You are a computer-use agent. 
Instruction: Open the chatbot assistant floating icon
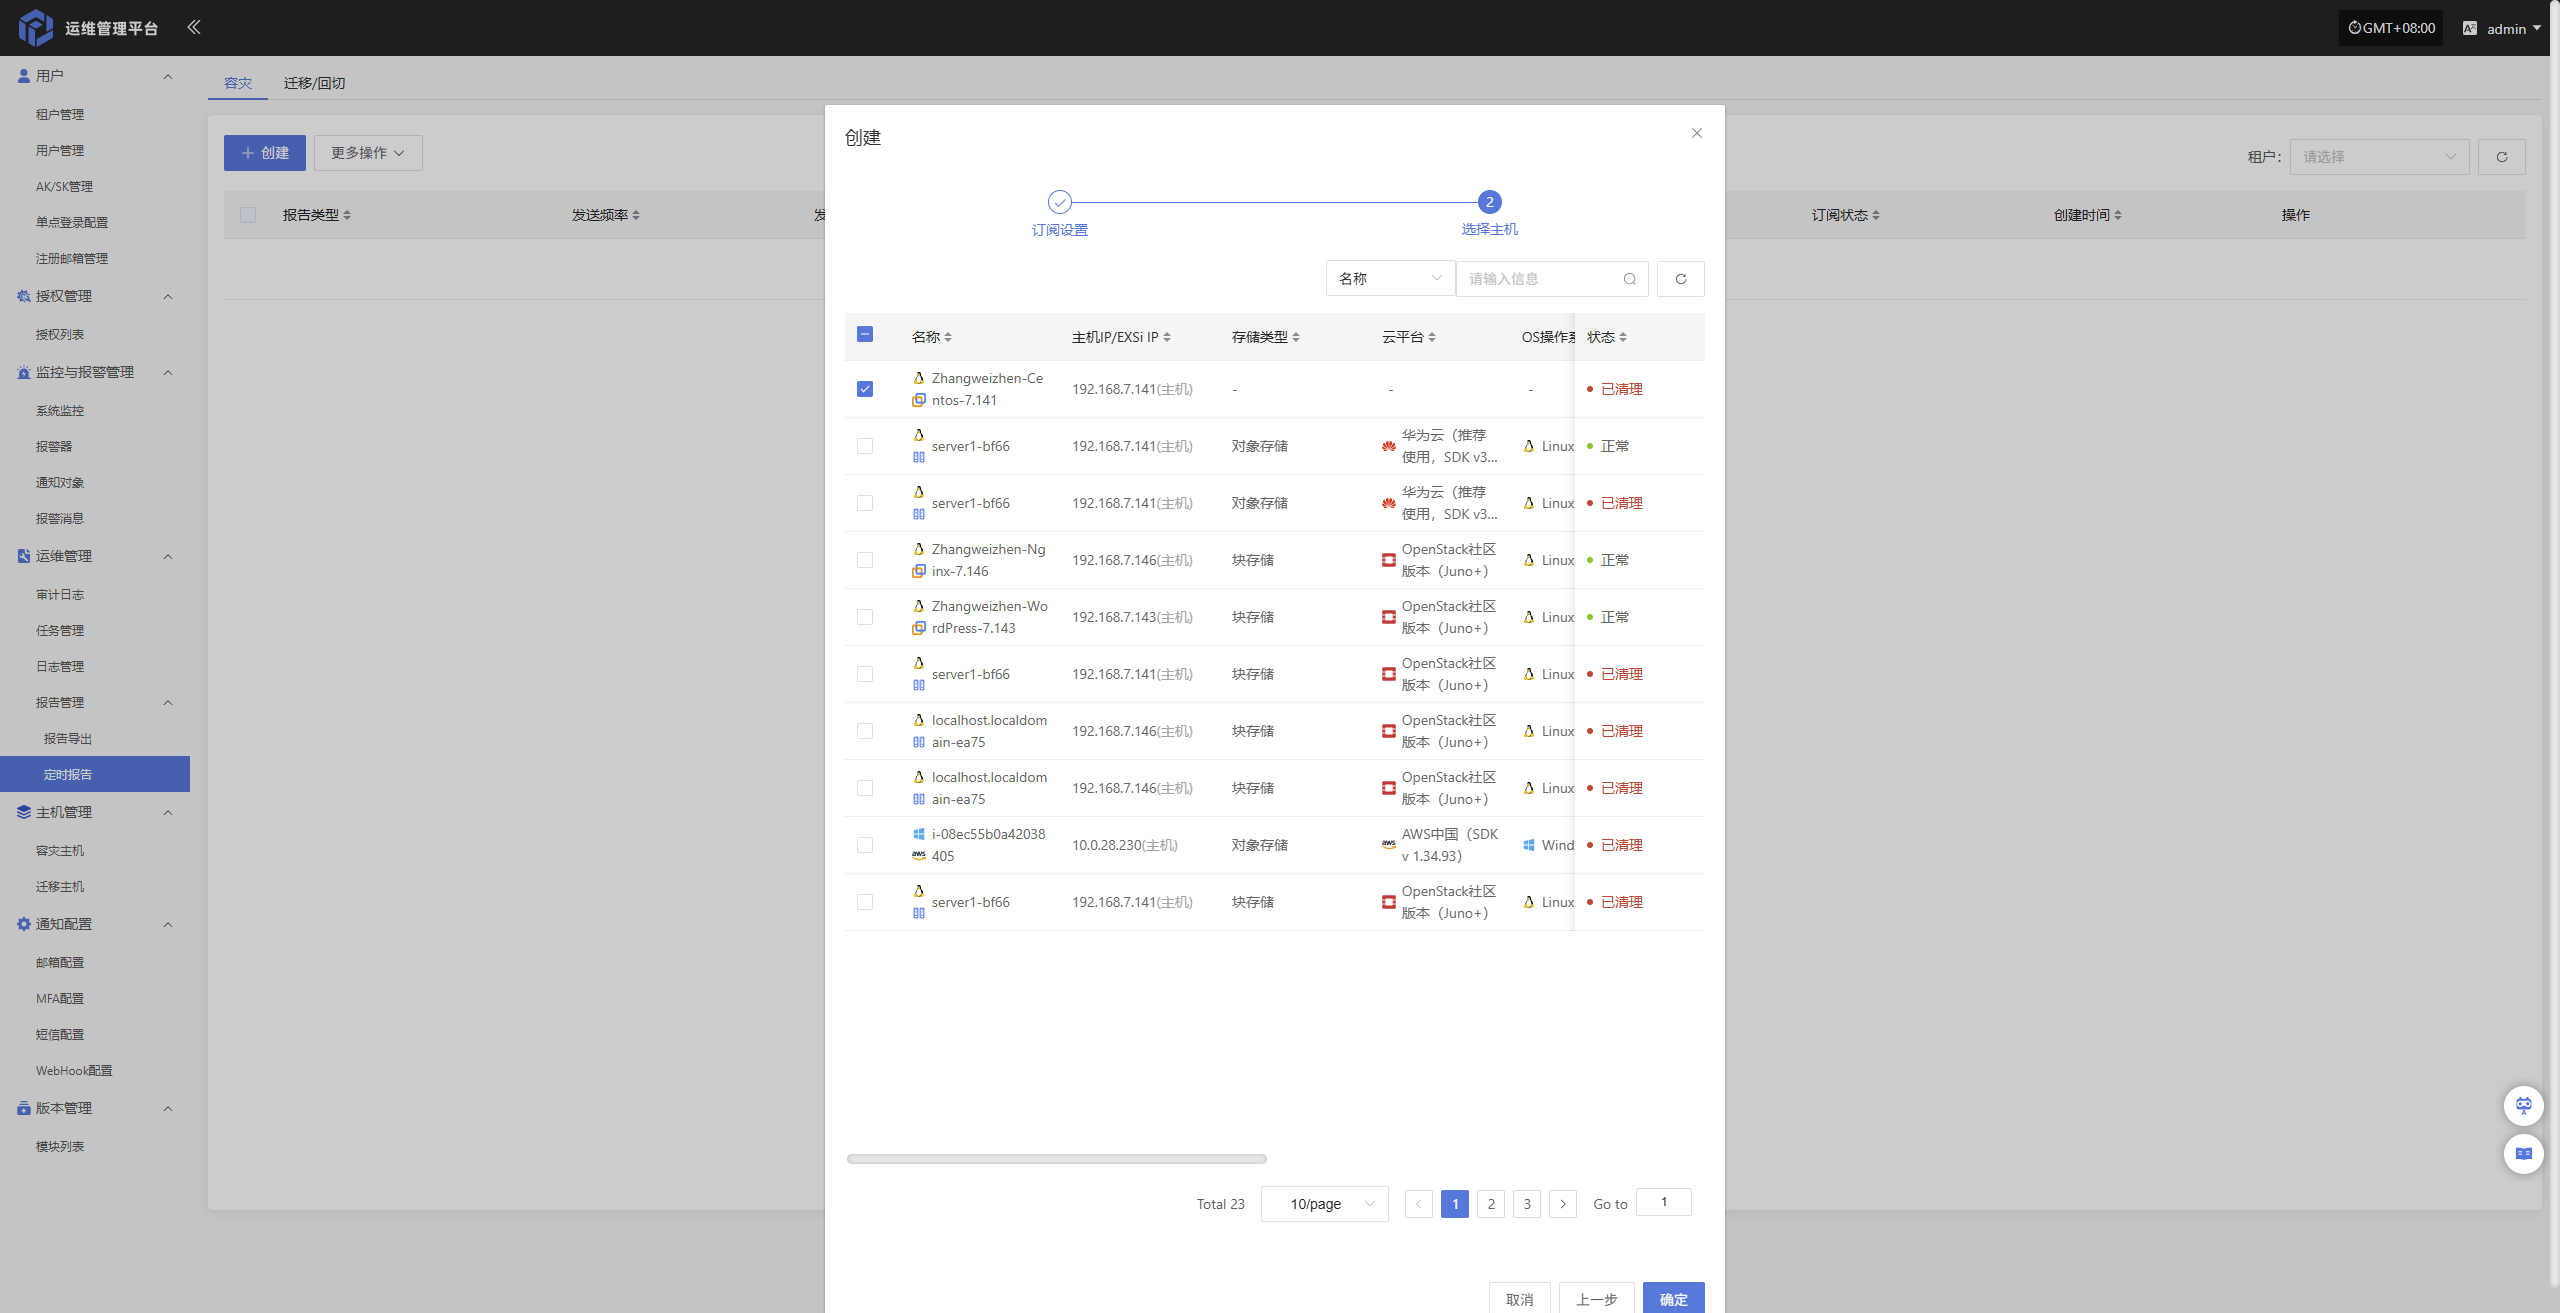point(2523,1105)
